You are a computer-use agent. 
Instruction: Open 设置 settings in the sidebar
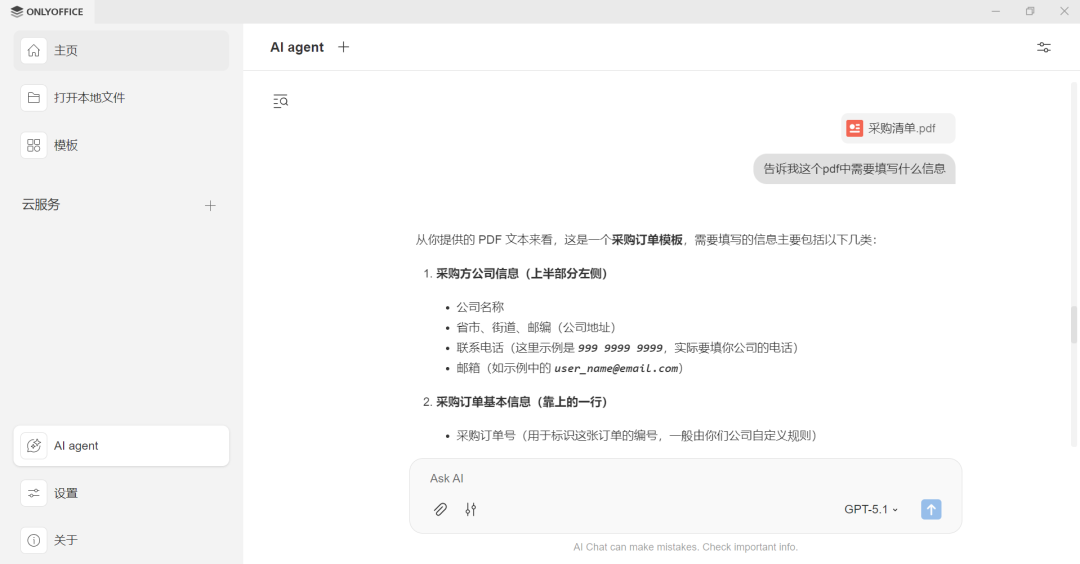click(x=121, y=493)
